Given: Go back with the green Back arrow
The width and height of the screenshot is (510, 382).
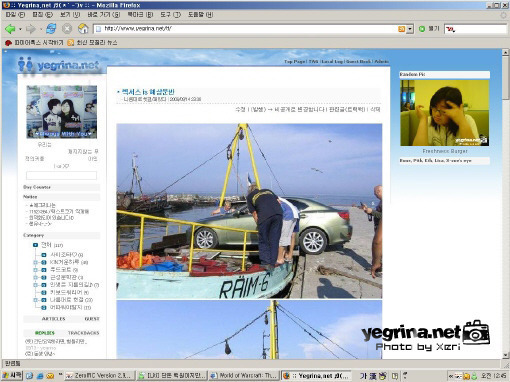Looking at the screenshot, I should pos(10,29).
